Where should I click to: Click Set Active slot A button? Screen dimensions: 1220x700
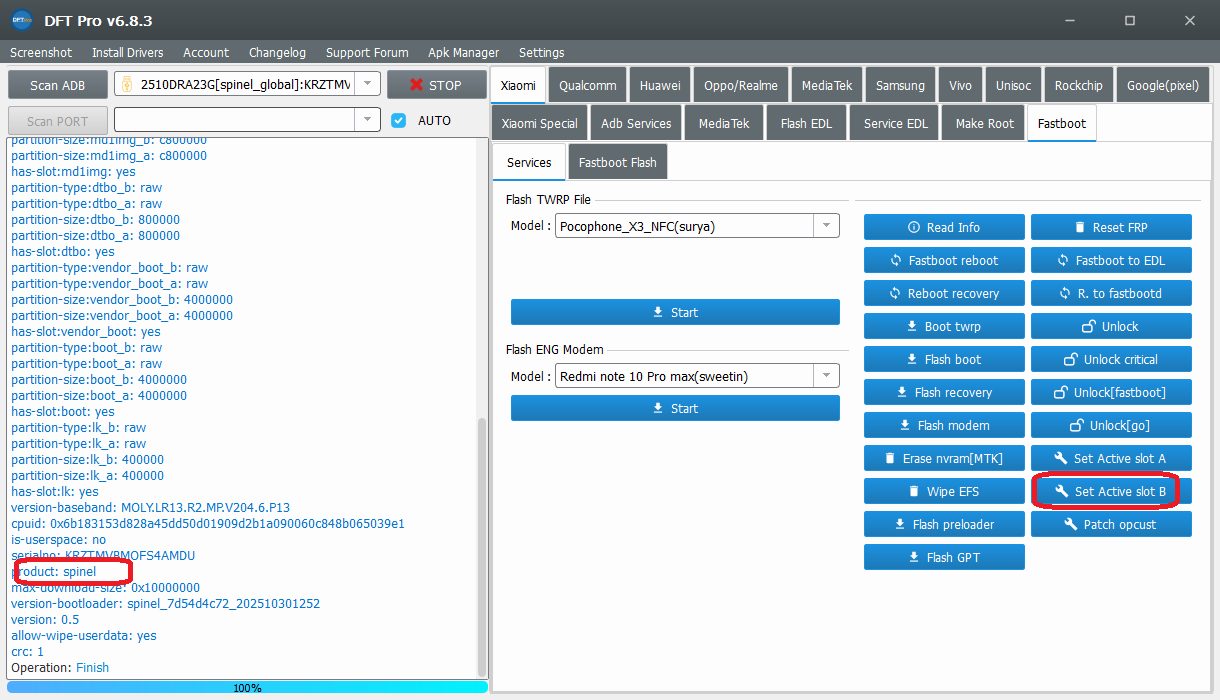click(x=1111, y=458)
